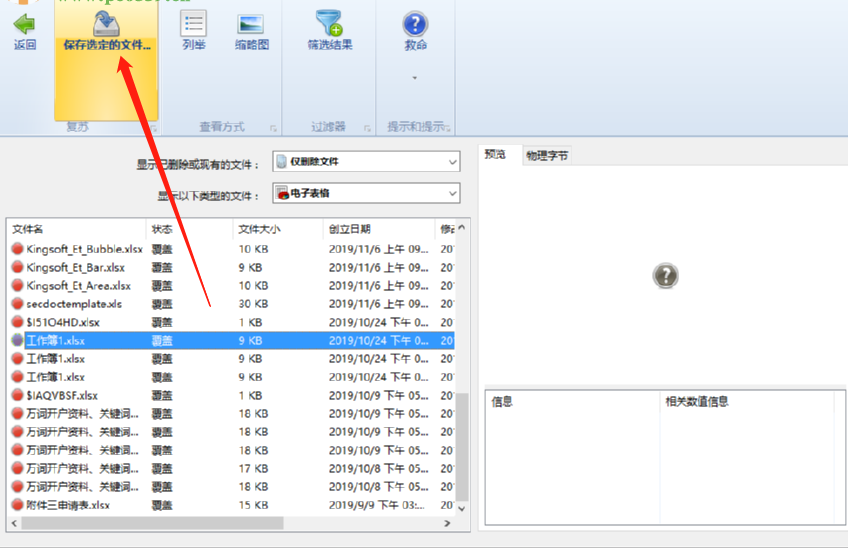Click the 保存选定的文件 save icon
848x548 pixels.
(106, 23)
